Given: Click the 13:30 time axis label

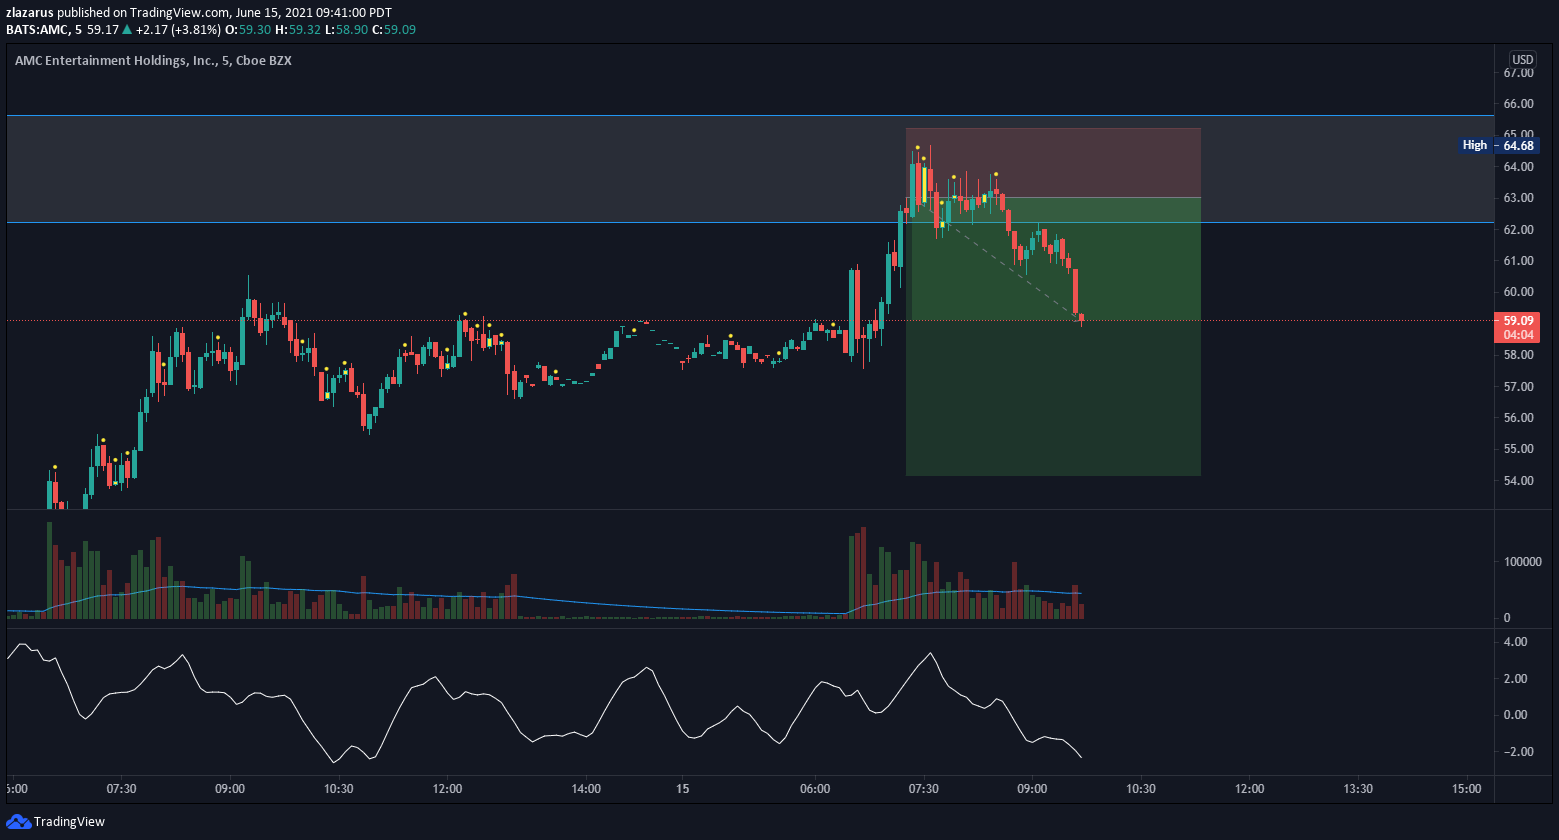Looking at the screenshot, I should (x=1358, y=789).
